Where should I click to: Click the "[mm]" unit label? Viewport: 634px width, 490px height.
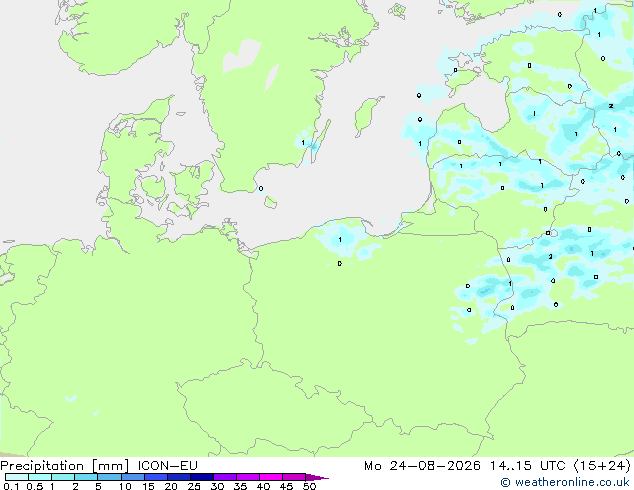point(110,466)
